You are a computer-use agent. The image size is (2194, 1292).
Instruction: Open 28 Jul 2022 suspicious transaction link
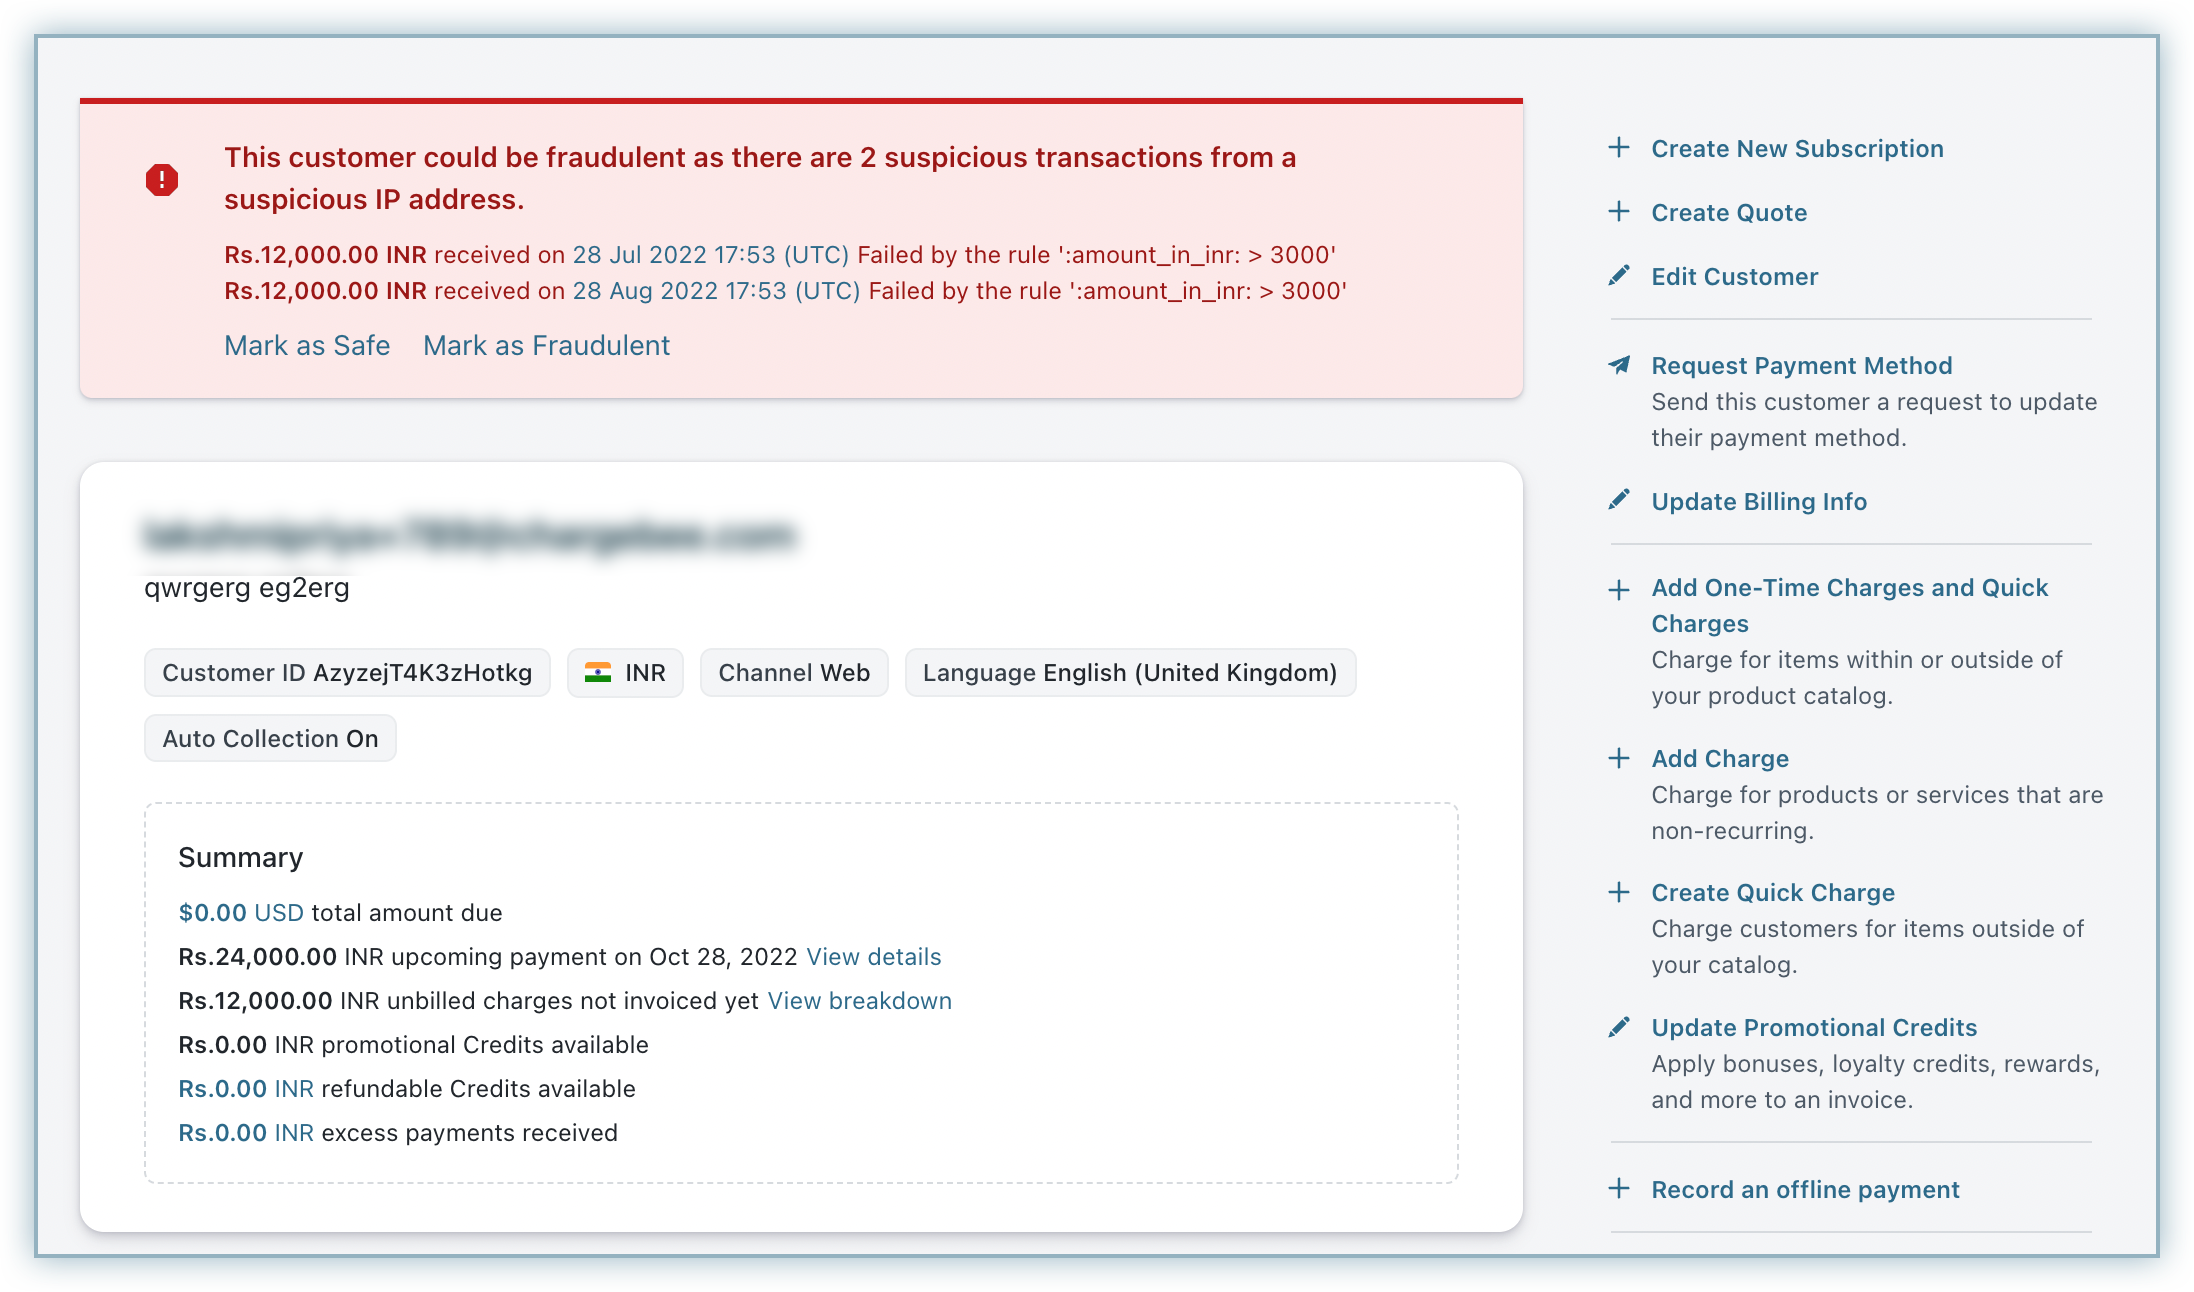(710, 255)
